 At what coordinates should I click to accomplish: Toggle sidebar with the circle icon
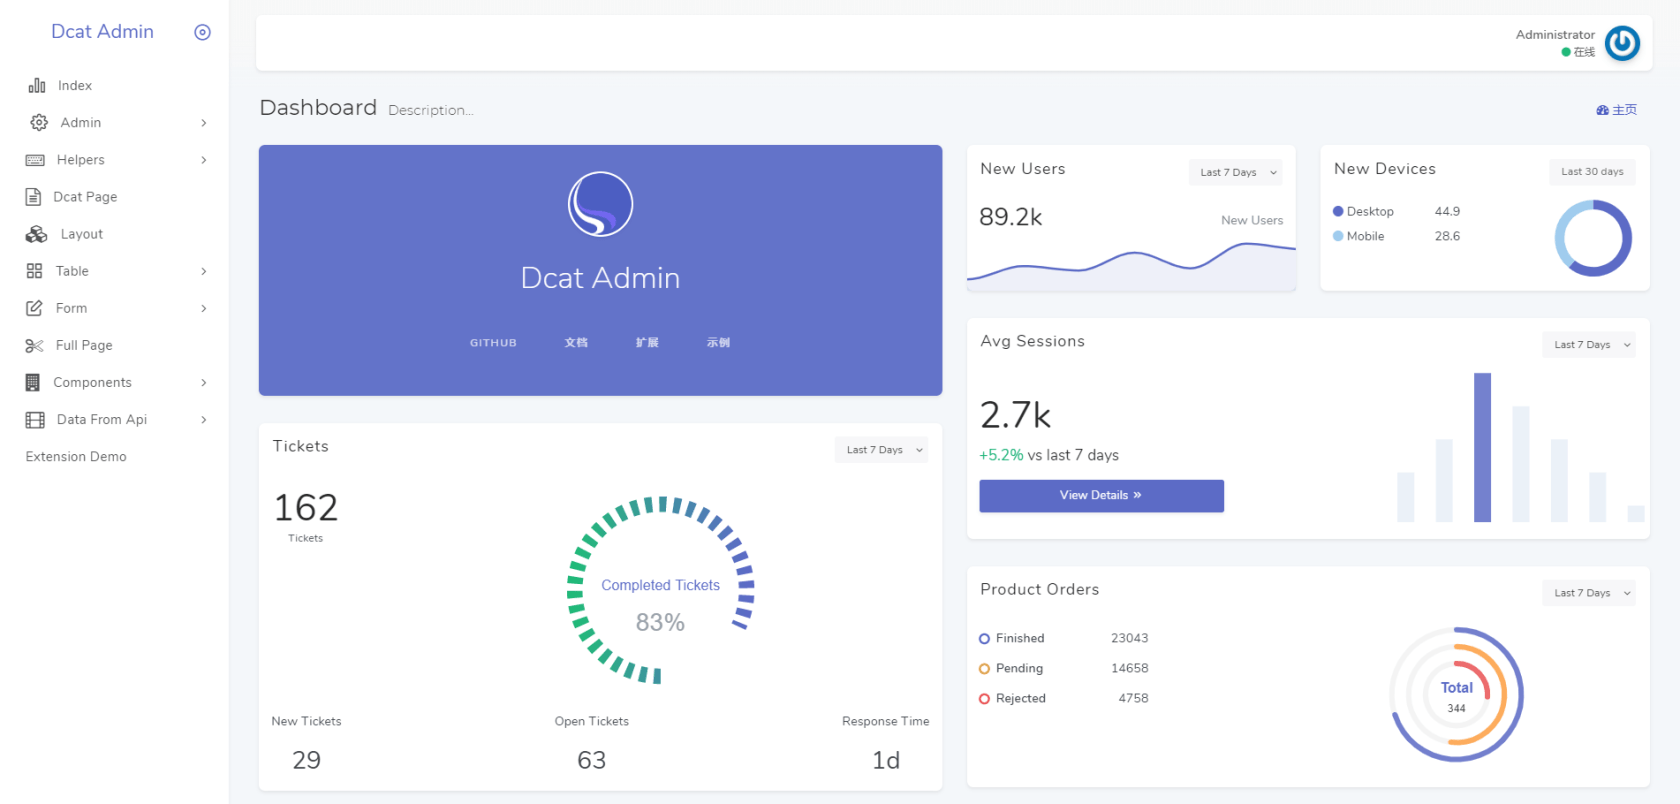tap(202, 32)
